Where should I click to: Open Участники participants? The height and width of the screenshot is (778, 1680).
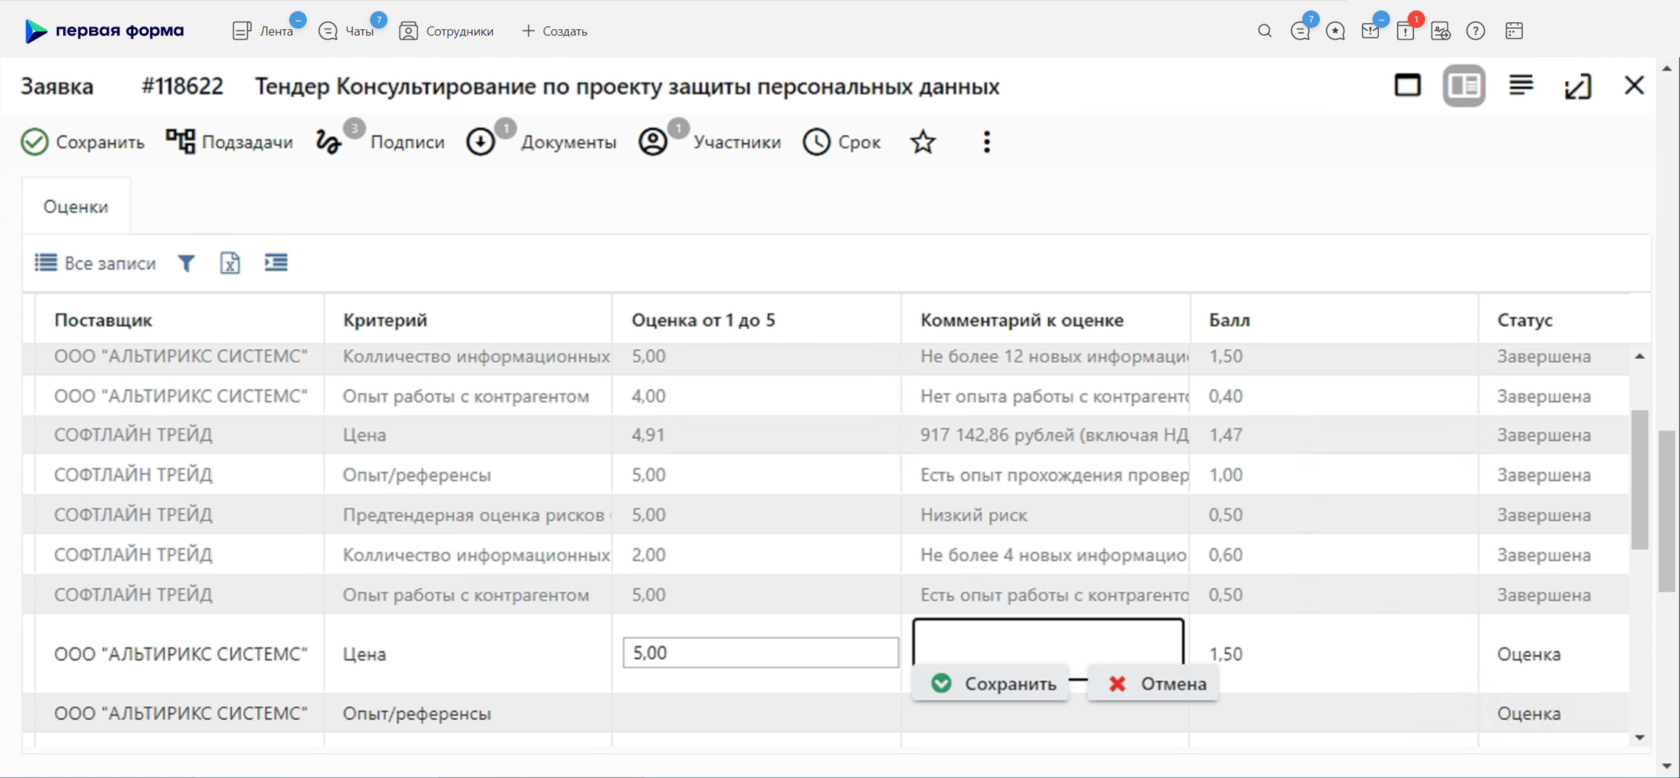pyautogui.click(x=710, y=142)
